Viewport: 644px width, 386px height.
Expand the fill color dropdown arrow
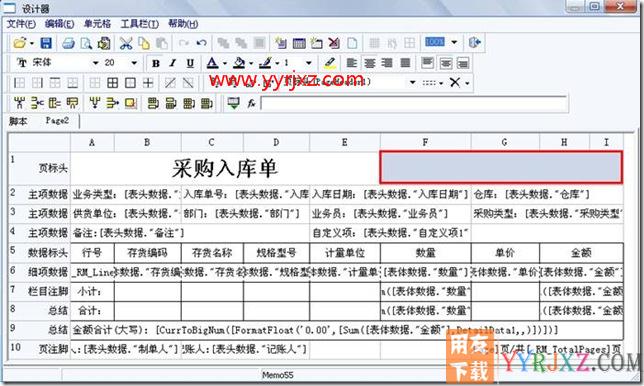pyautogui.click(x=251, y=64)
